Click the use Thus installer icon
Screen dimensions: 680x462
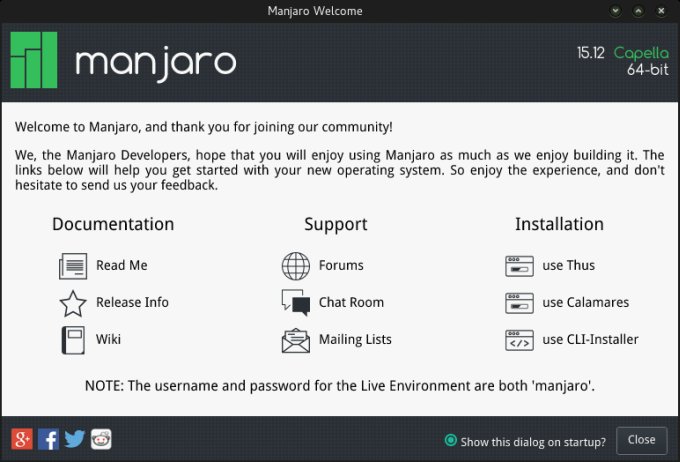(519, 266)
